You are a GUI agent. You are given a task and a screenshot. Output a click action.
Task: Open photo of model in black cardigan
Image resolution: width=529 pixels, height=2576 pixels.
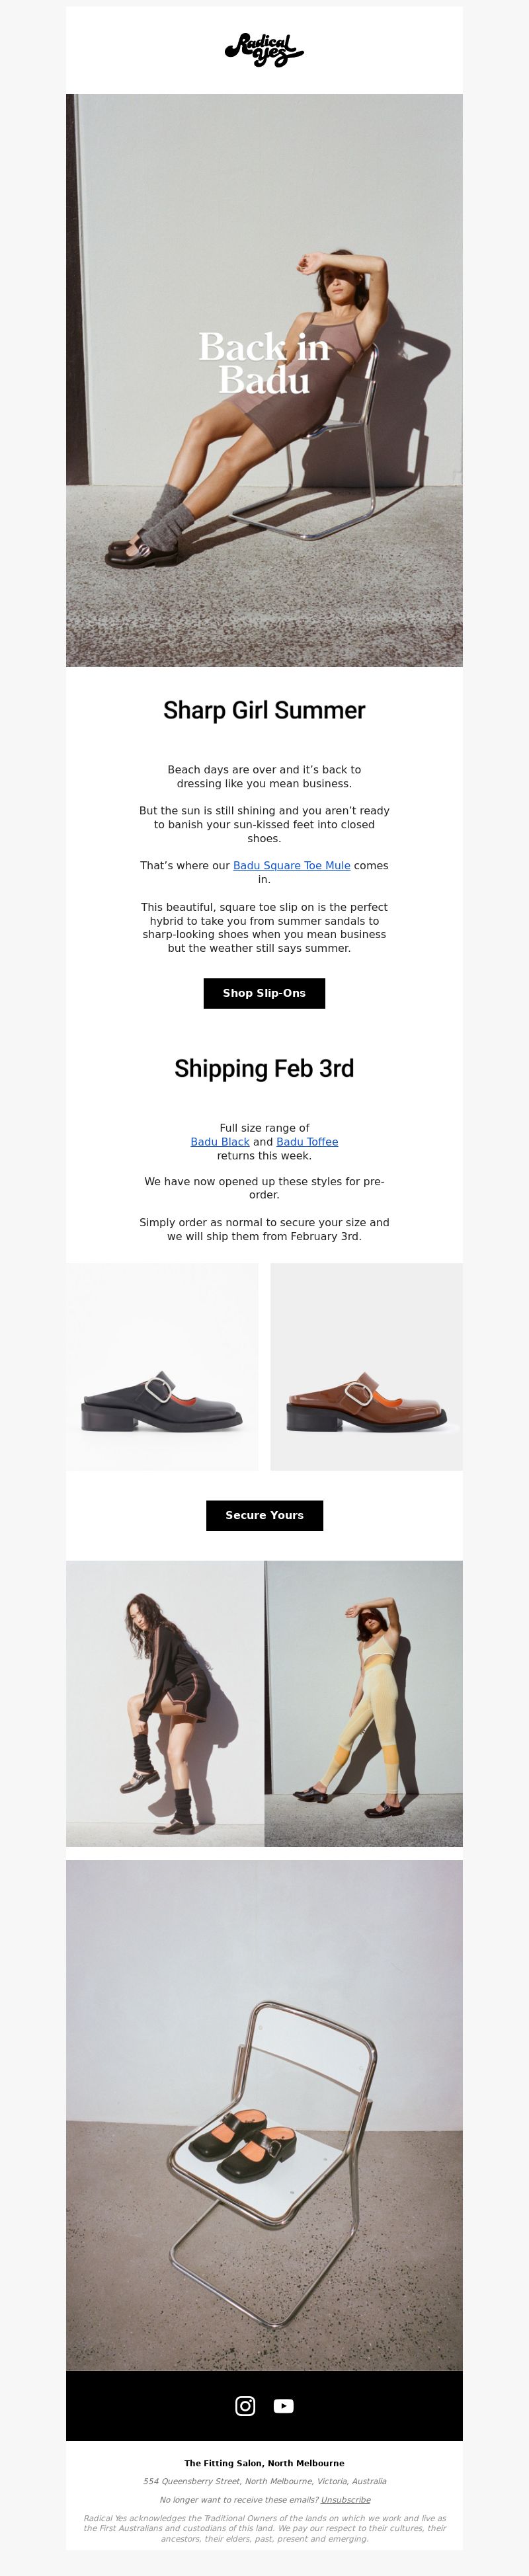click(x=165, y=1703)
